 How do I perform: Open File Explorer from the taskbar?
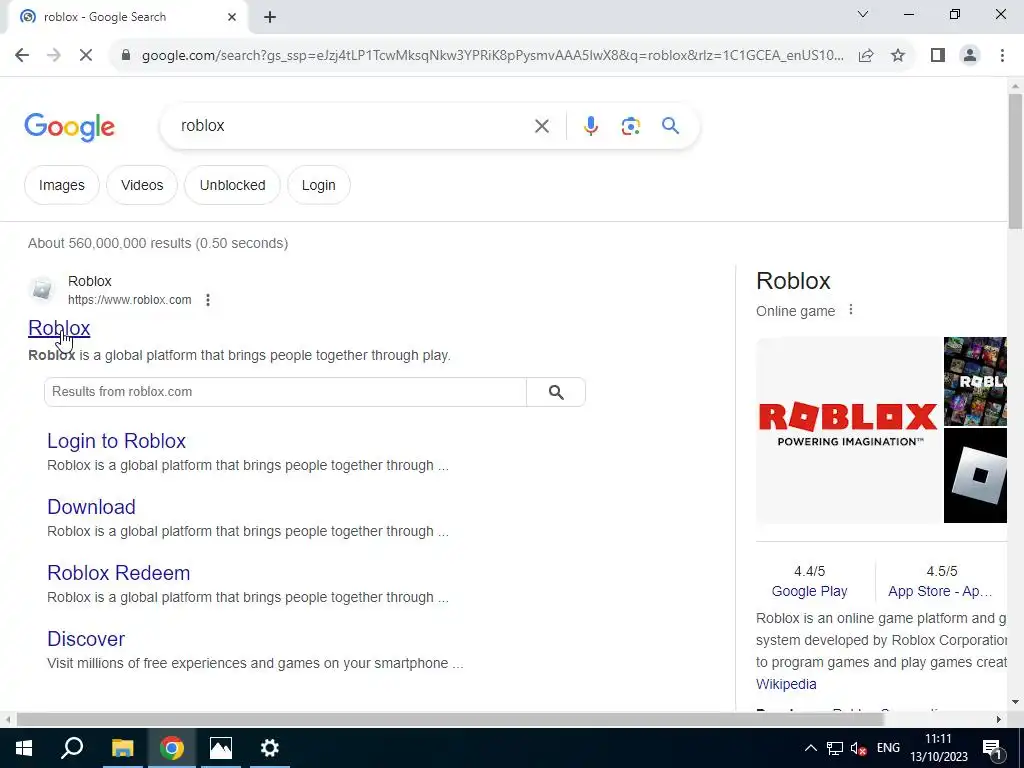tap(122, 748)
